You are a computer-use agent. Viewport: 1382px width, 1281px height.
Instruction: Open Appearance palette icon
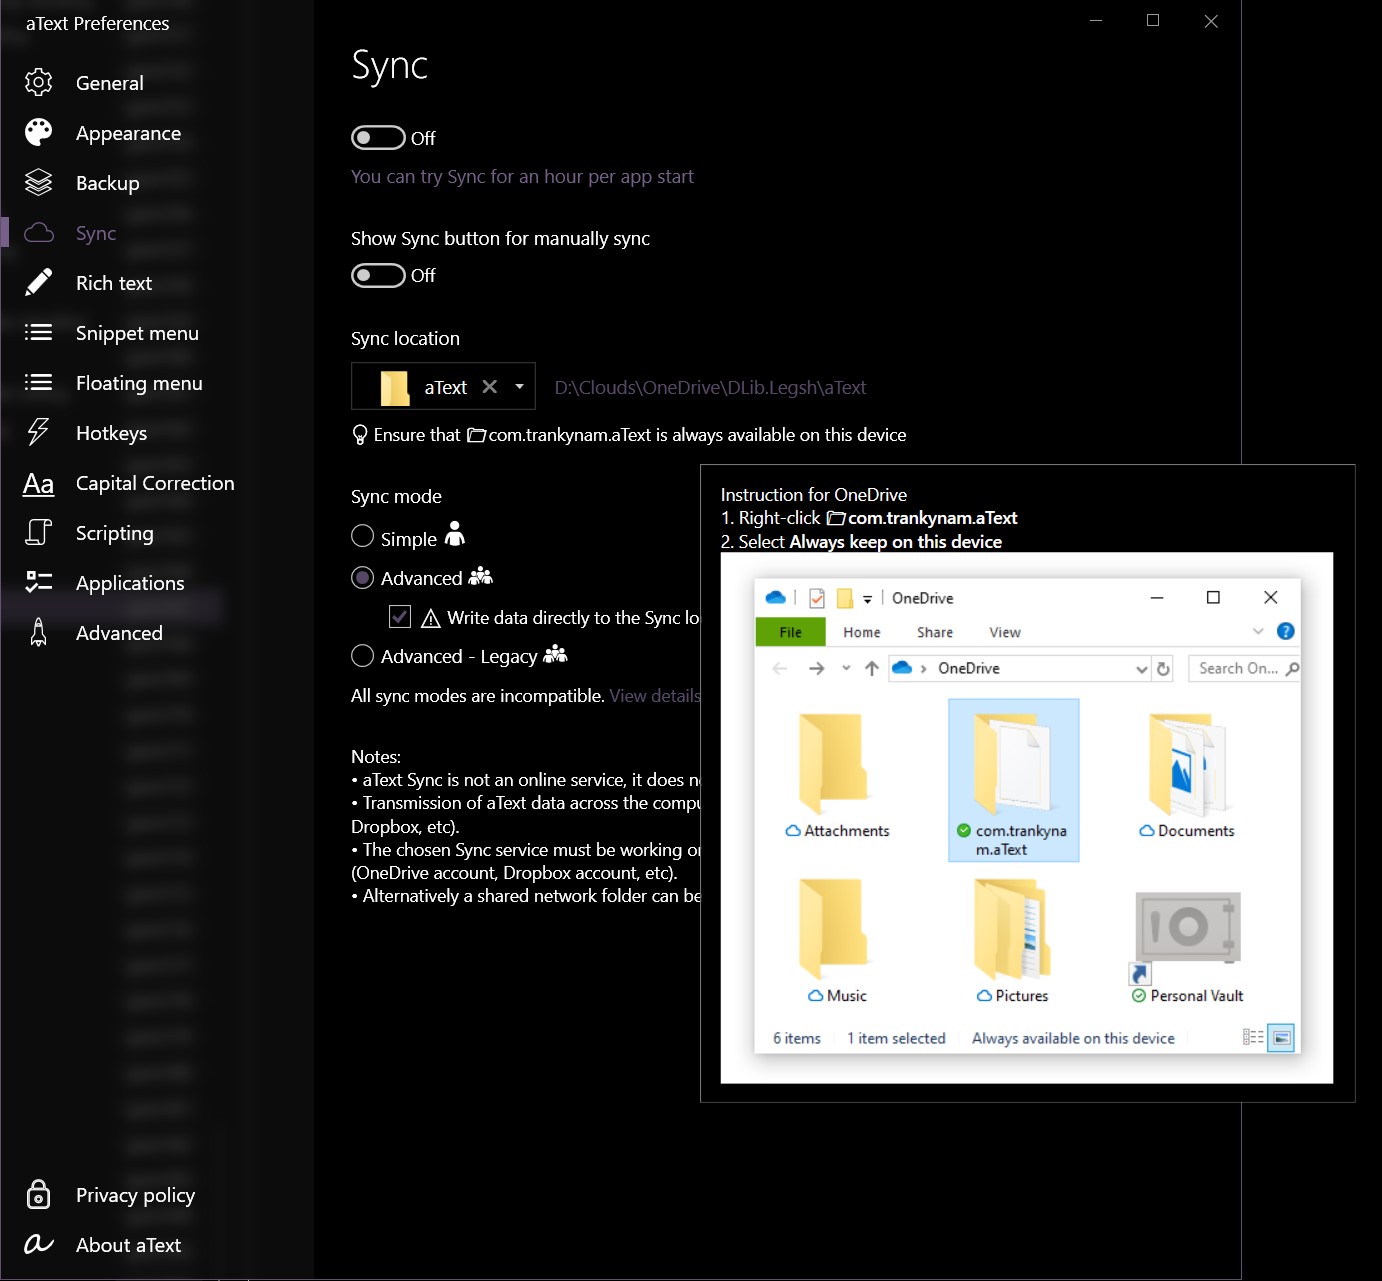(38, 133)
